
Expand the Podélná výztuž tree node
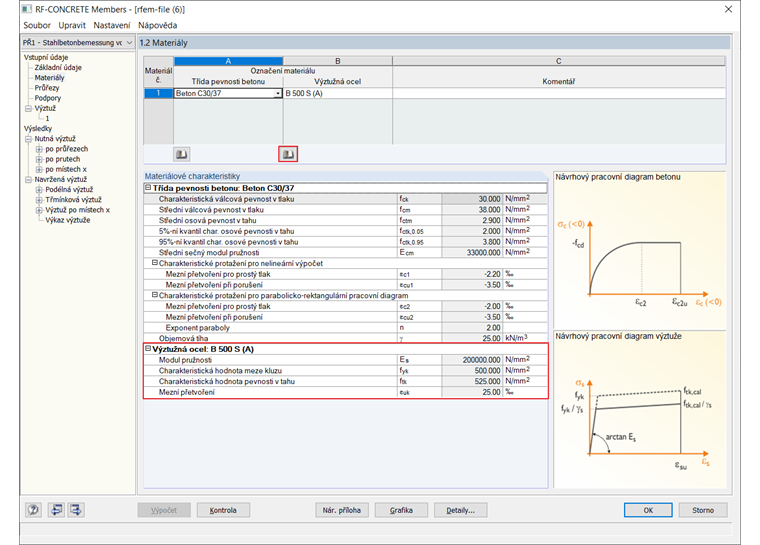point(39,190)
